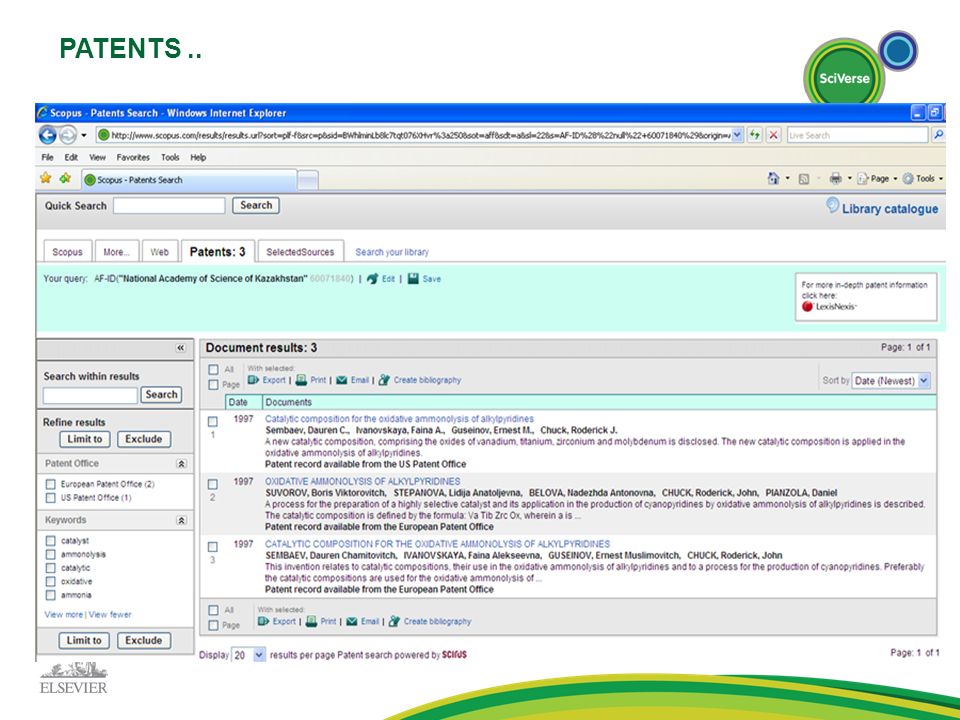Click the LexisNexis logo

829,307
